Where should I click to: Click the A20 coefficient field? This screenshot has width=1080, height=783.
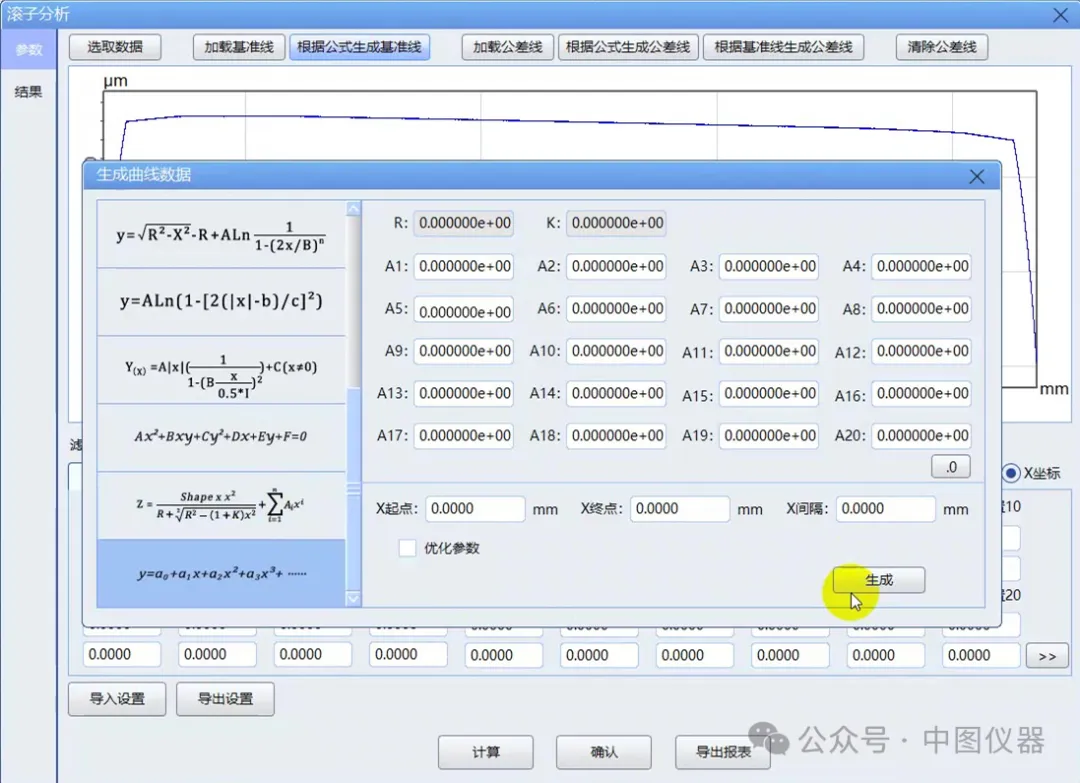coord(922,436)
